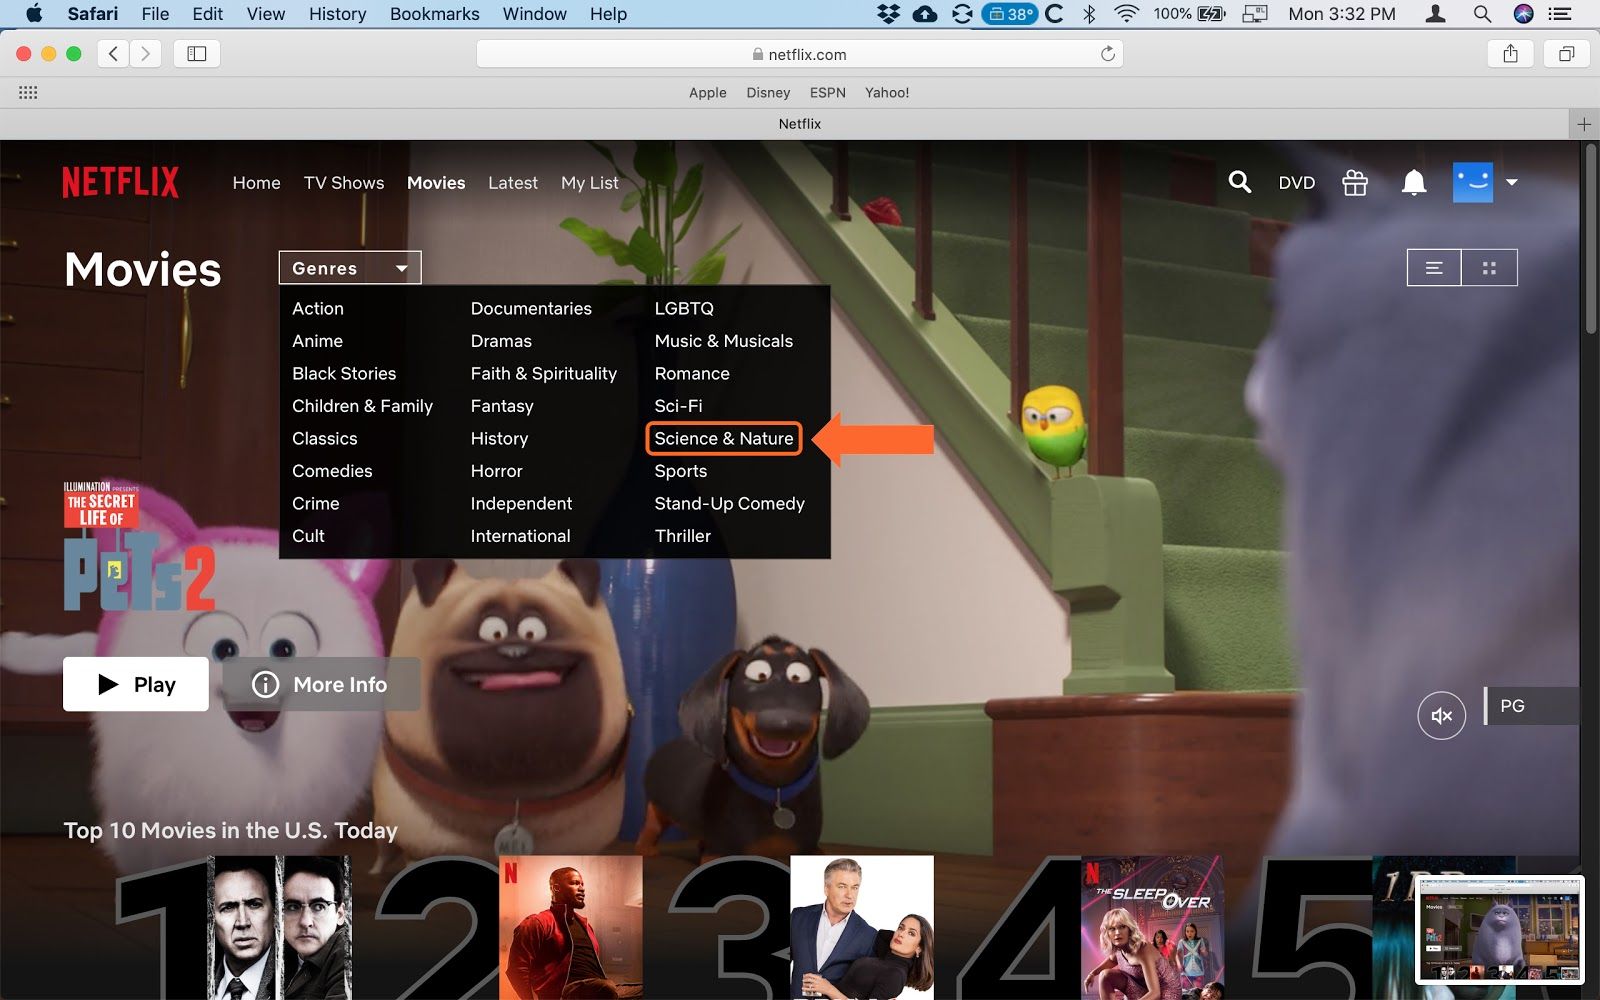This screenshot has width=1600, height=1000.
Task: Select the Science & Nature genre
Action: (x=724, y=438)
